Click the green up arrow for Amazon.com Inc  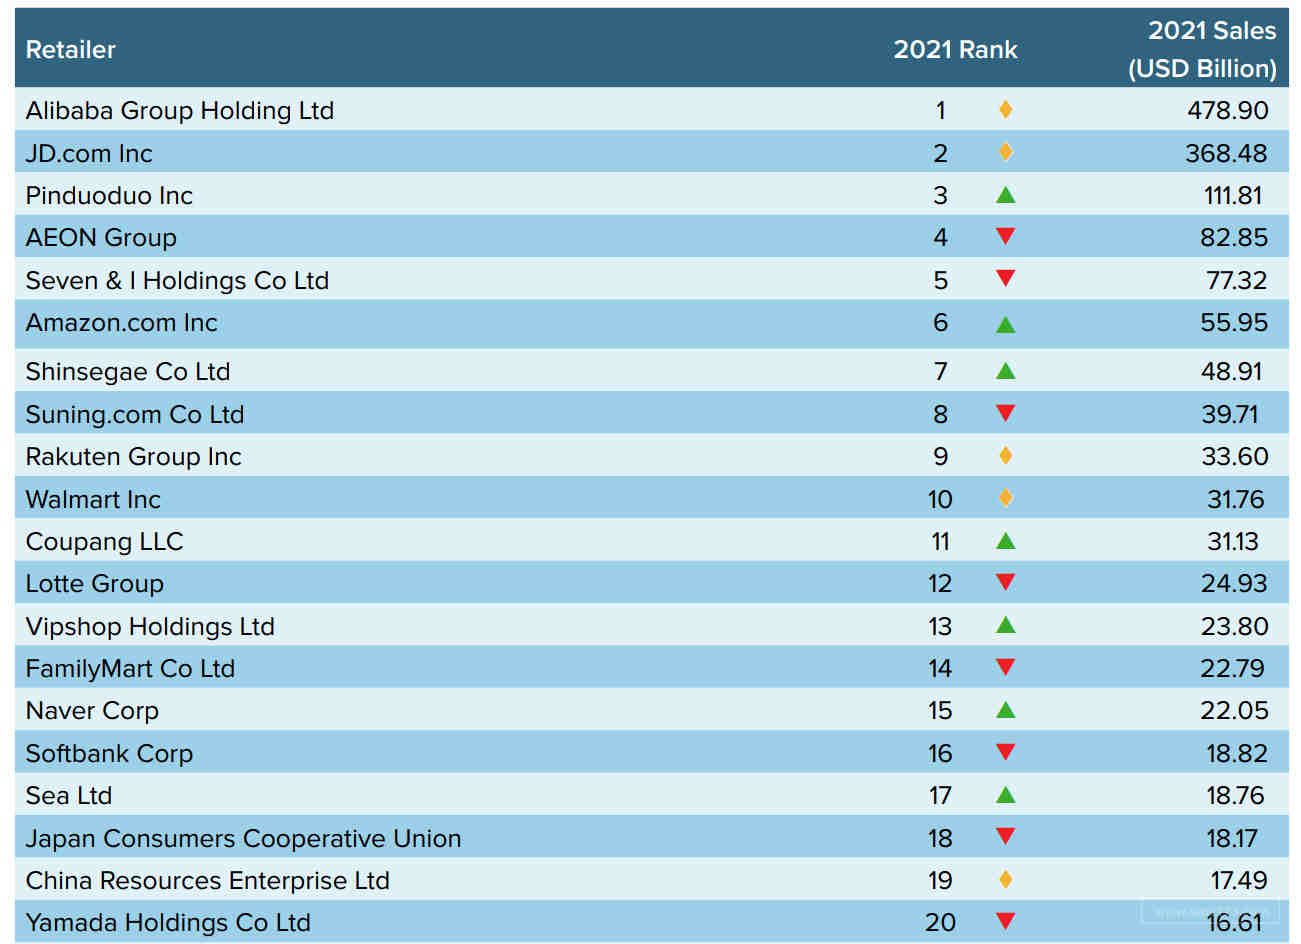[x=1006, y=324]
